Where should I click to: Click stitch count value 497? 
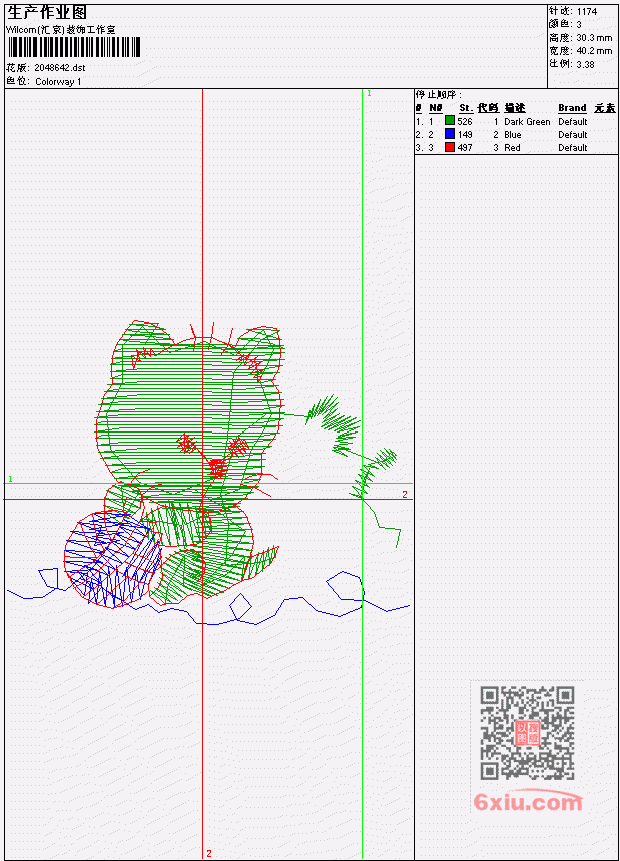click(x=465, y=148)
